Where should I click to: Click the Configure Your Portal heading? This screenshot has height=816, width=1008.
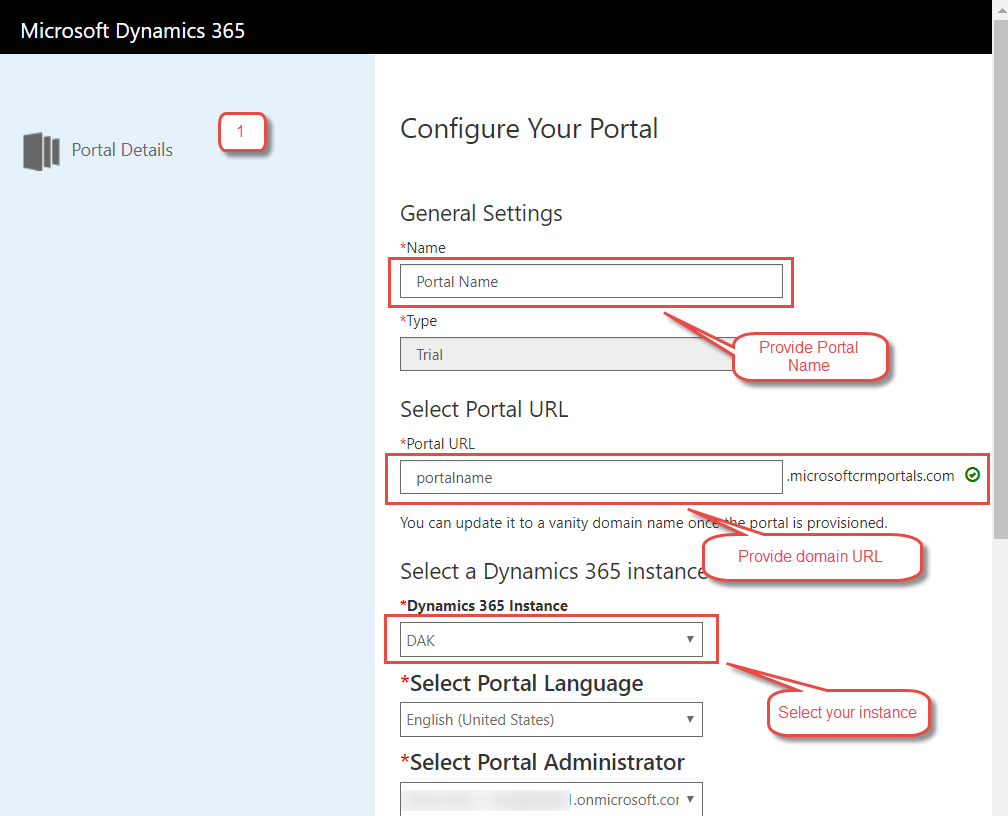pyautogui.click(x=528, y=129)
